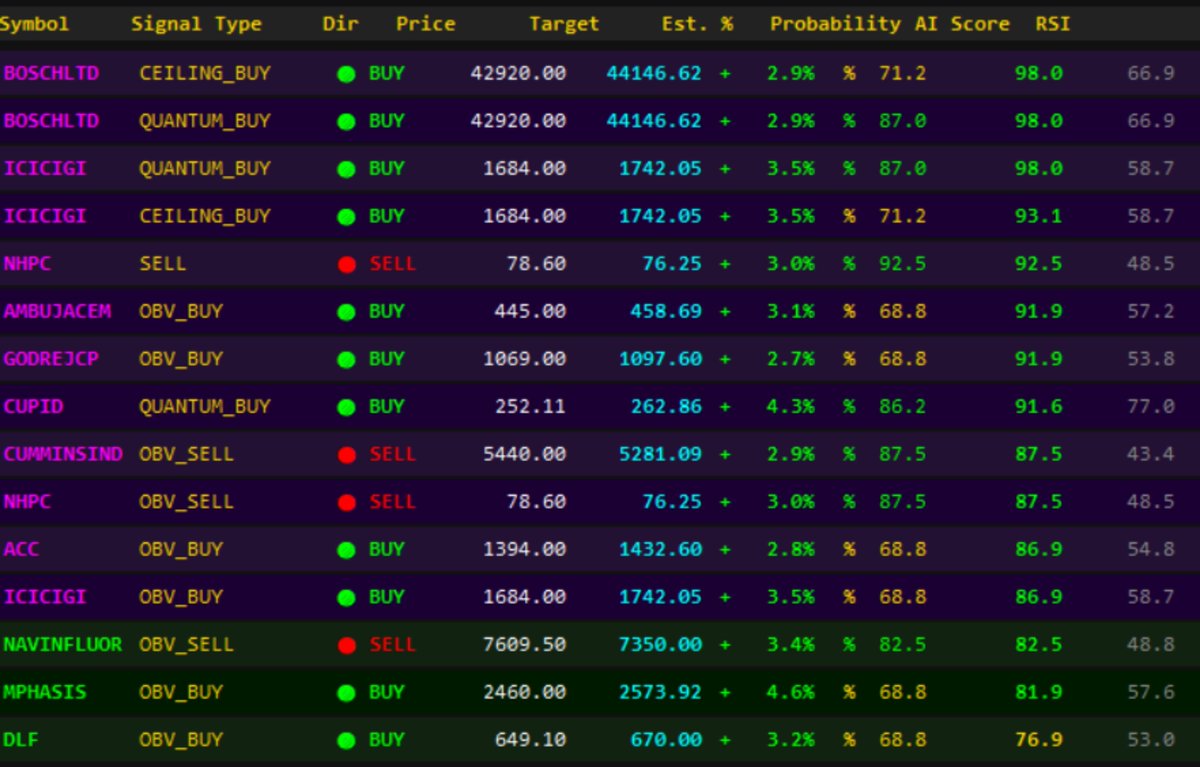The image size is (1200, 767).
Task: Select the CUPID symbol
Action: (x=33, y=406)
